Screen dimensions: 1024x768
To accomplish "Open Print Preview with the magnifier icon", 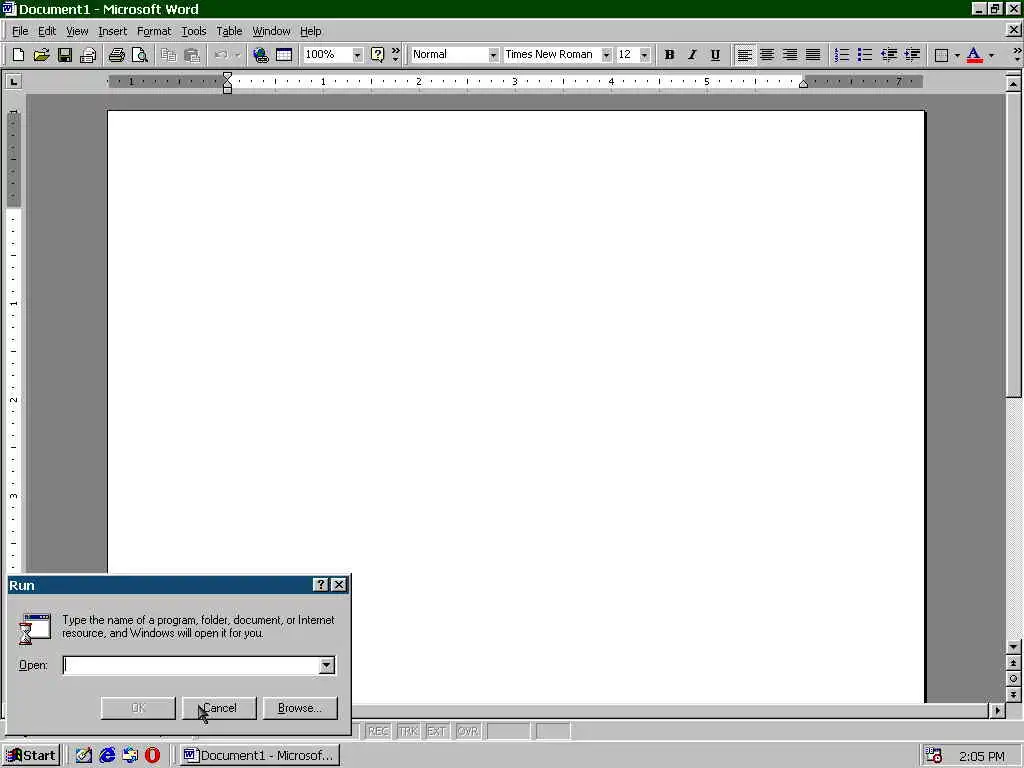I will [x=139, y=55].
